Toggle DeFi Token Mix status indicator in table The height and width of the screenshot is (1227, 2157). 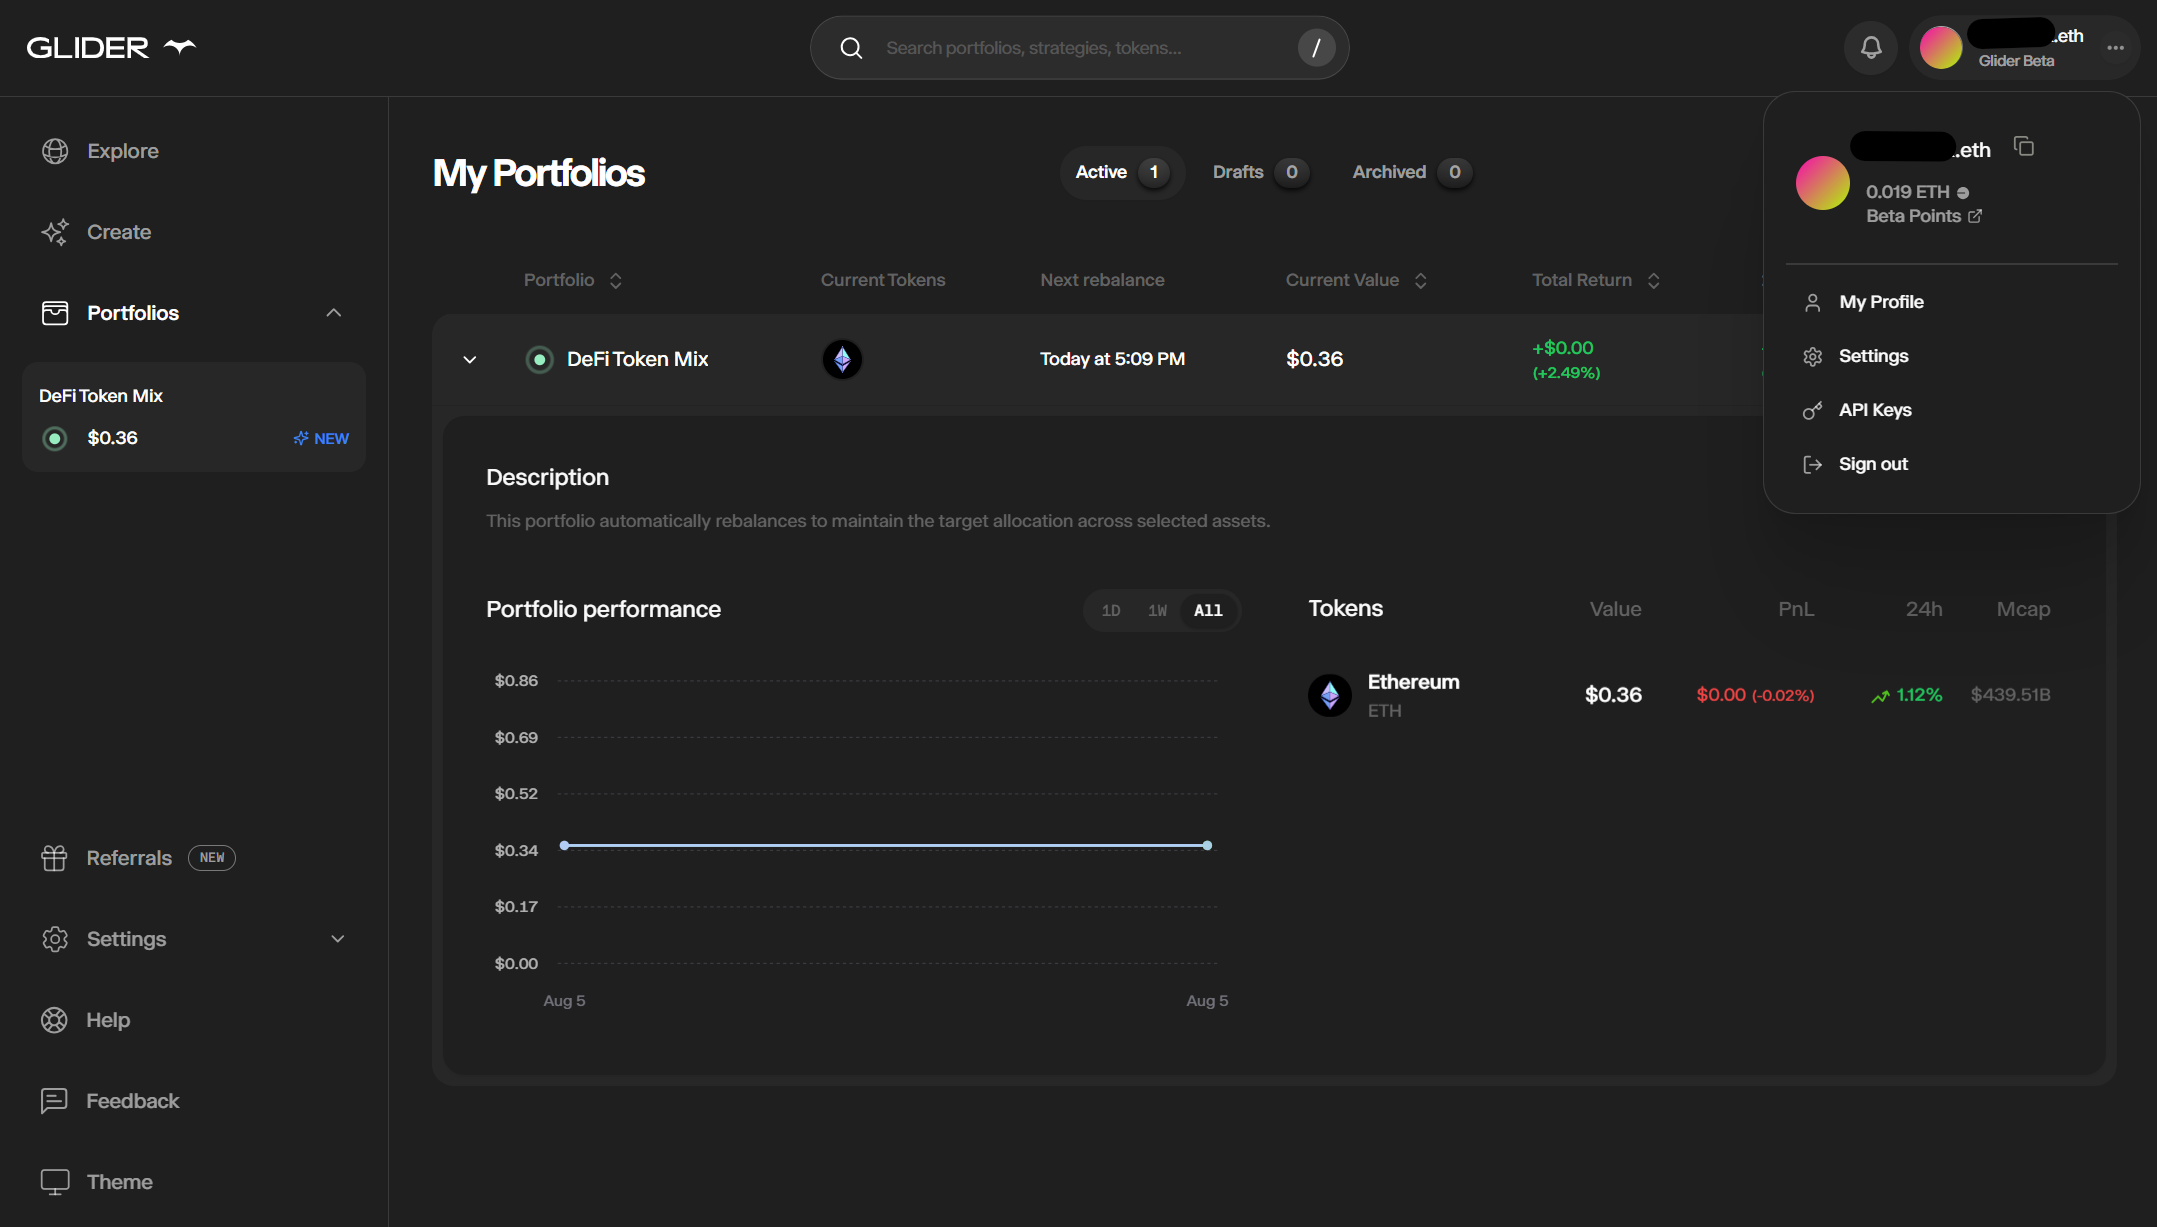tap(539, 359)
